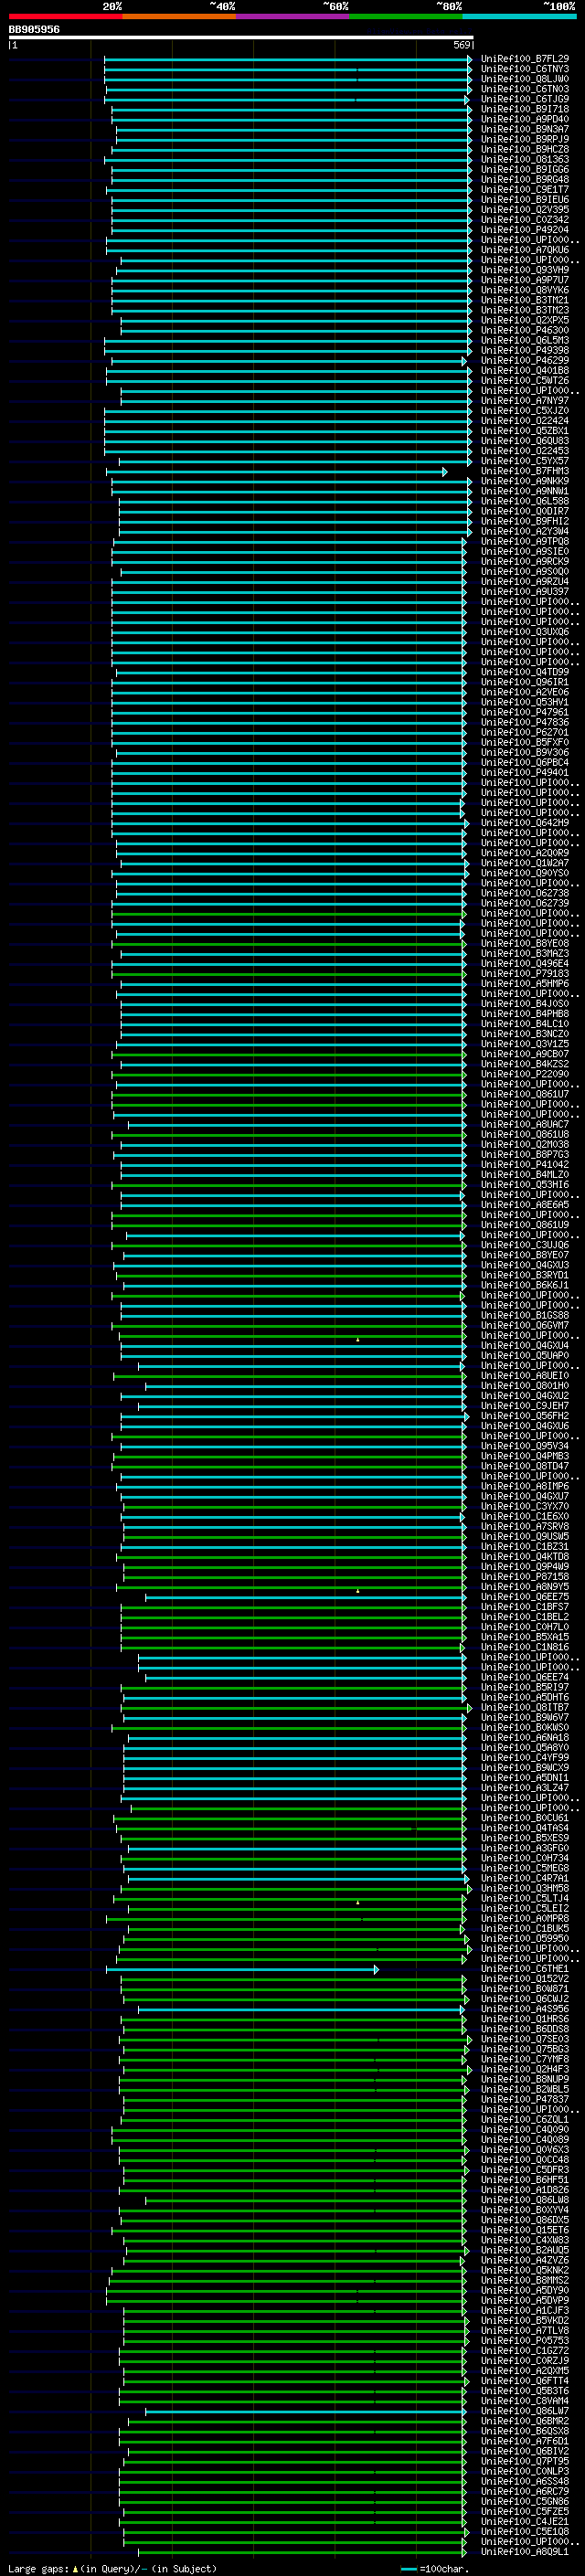Select hit label UniRef100_B1GS88
The height and width of the screenshot is (2576, 585).
525,1316
